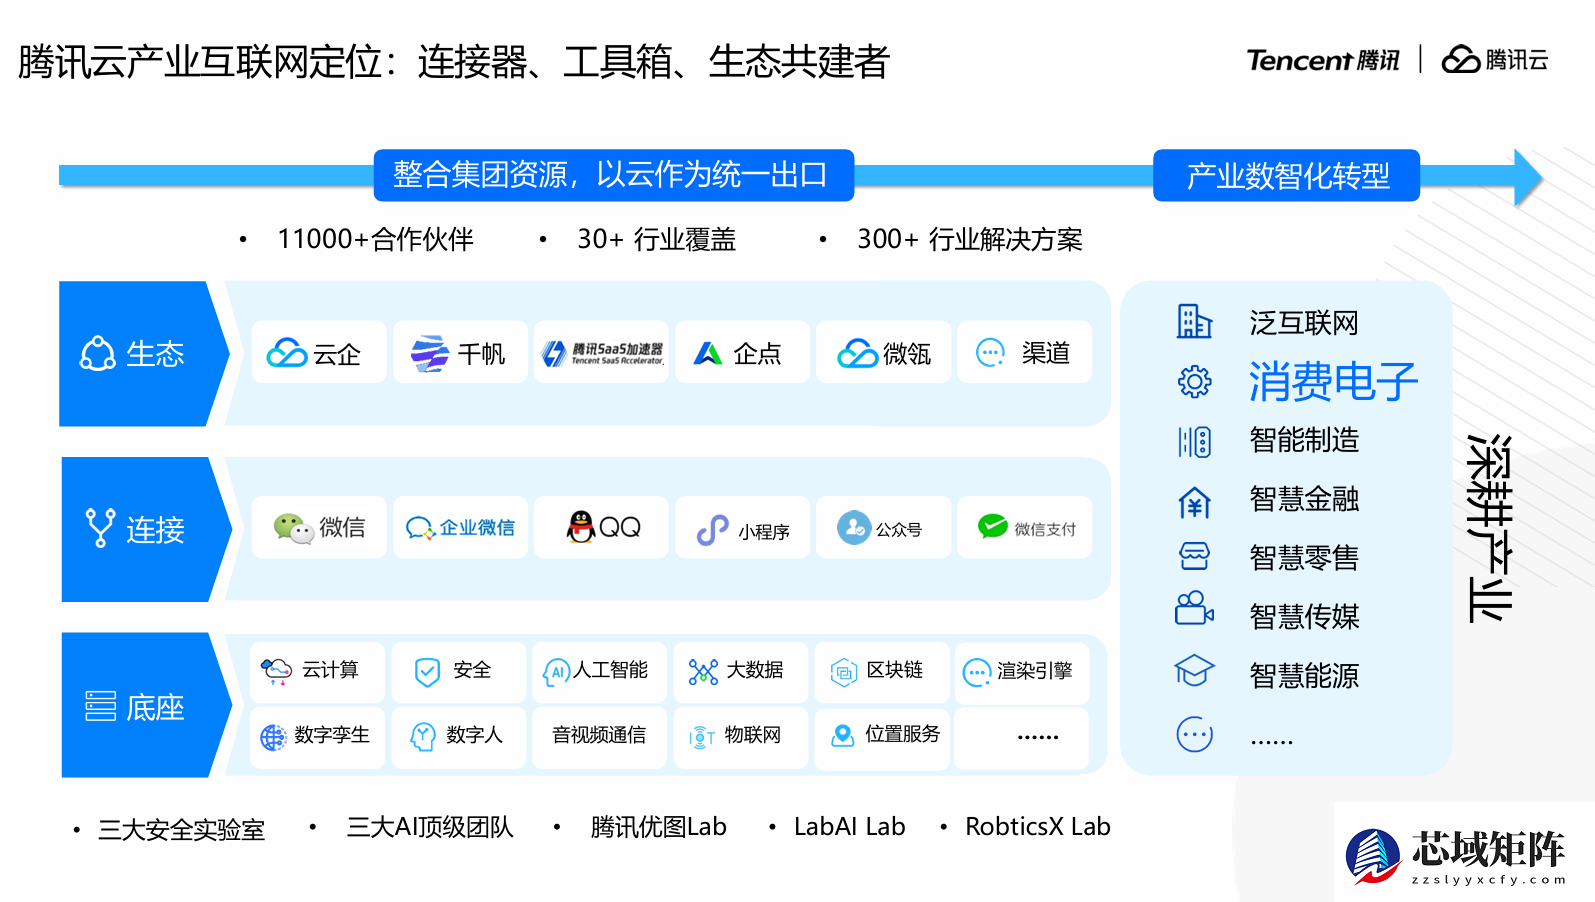Click the 消费电子 highlighted text
Viewport: 1595px width, 902px height.
[x=1333, y=382]
